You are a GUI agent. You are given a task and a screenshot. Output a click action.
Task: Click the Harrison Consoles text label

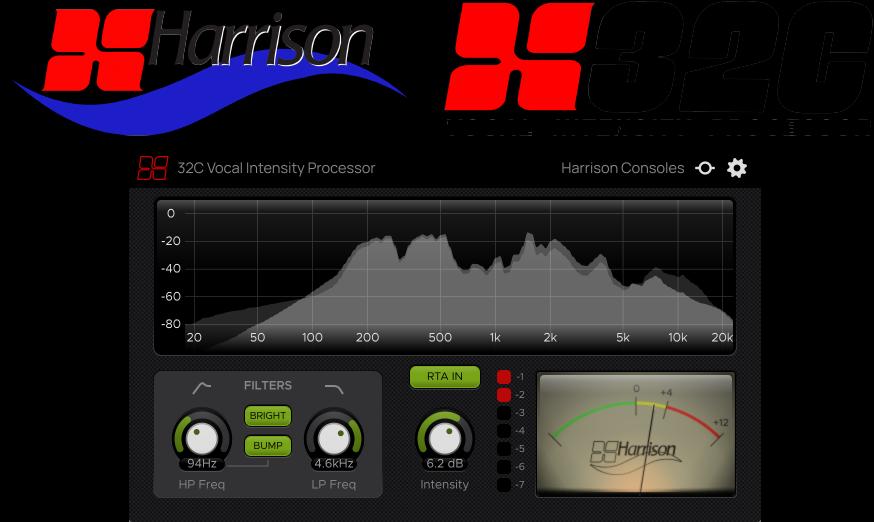(x=622, y=168)
